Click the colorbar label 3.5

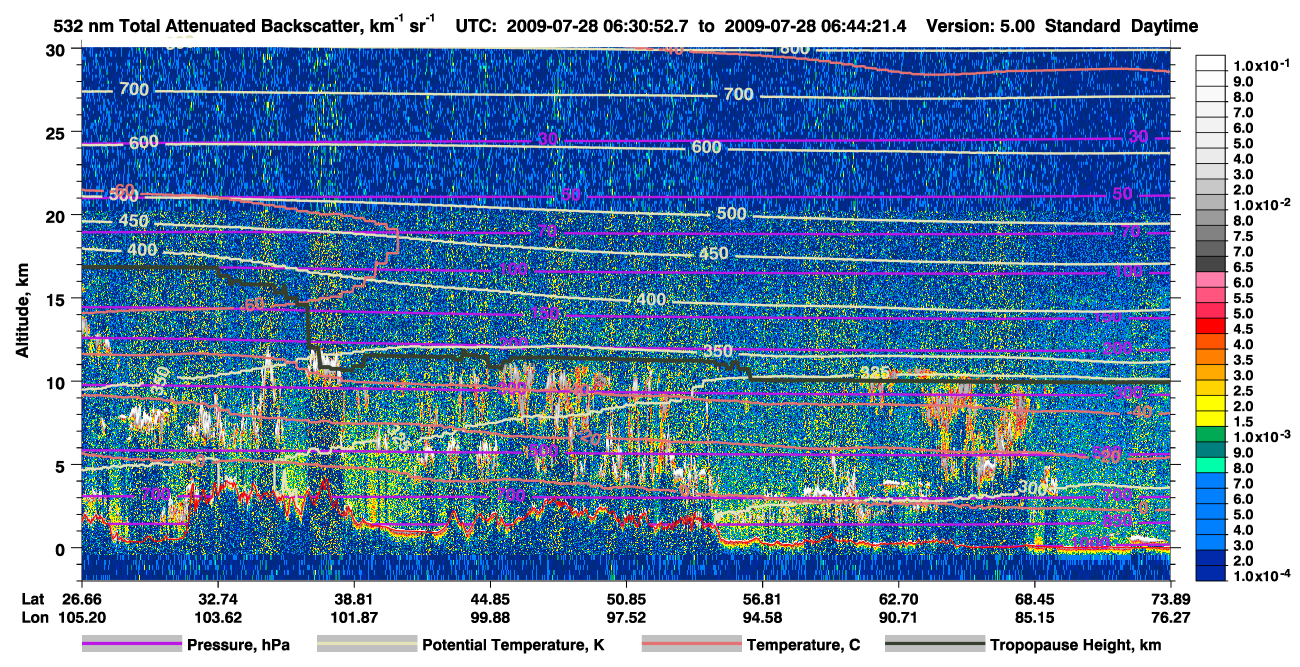(1245, 359)
